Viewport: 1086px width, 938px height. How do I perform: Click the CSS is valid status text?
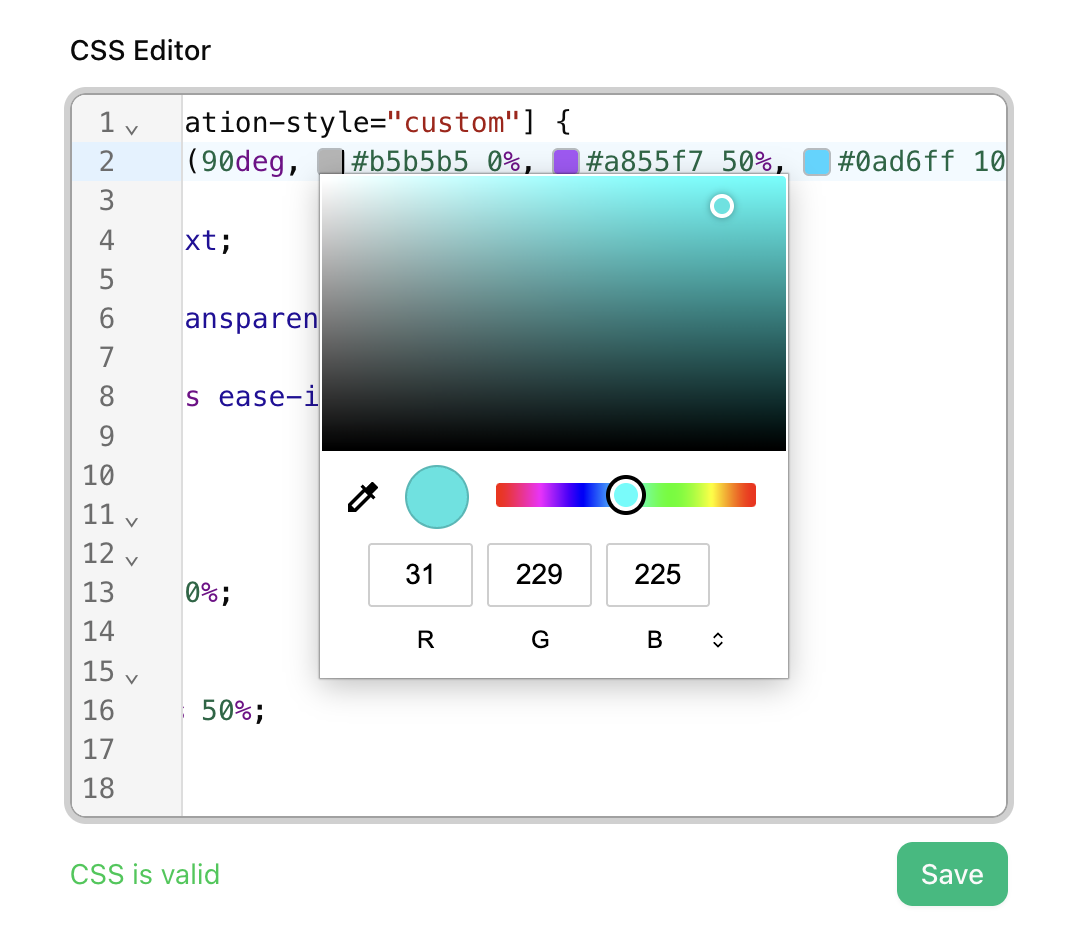click(x=144, y=874)
